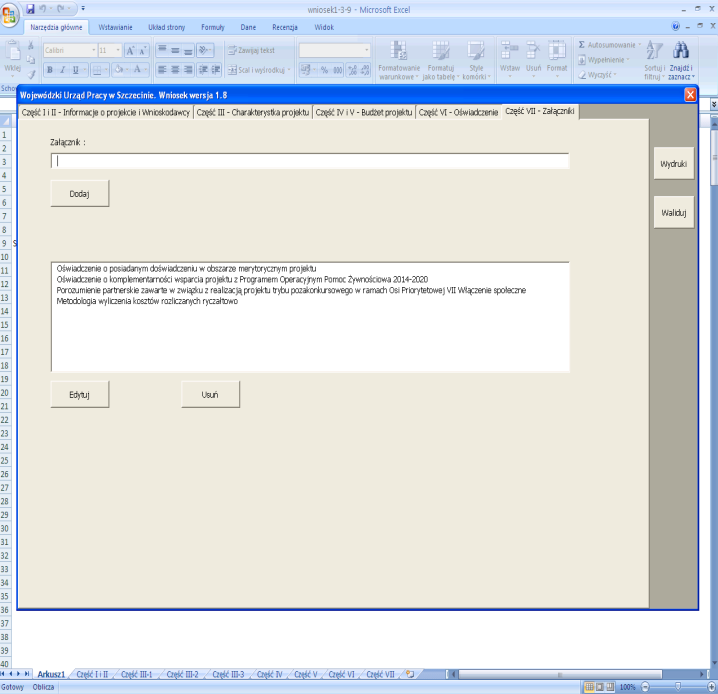Click the center text alignment icon
Screen dimensions: 718x694
click(x=175, y=70)
